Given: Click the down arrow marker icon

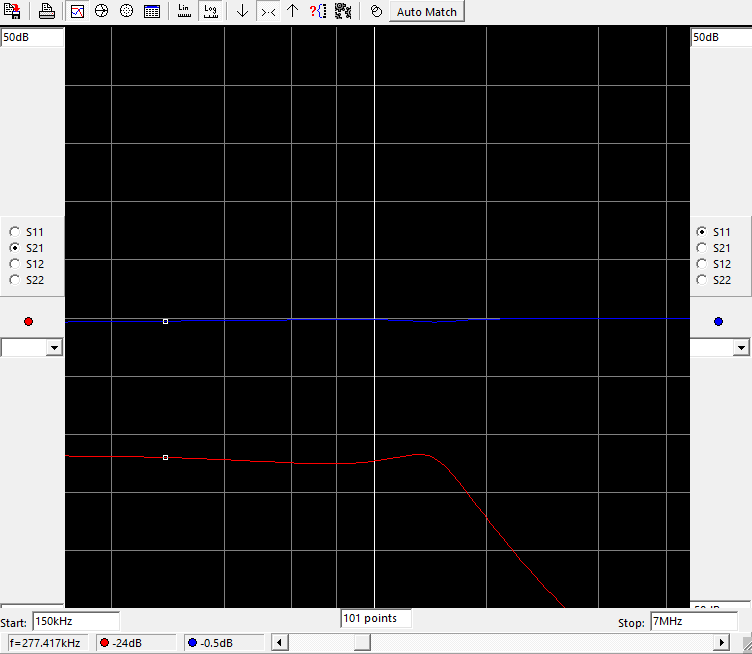Looking at the screenshot, I should (x=242, y=11).
